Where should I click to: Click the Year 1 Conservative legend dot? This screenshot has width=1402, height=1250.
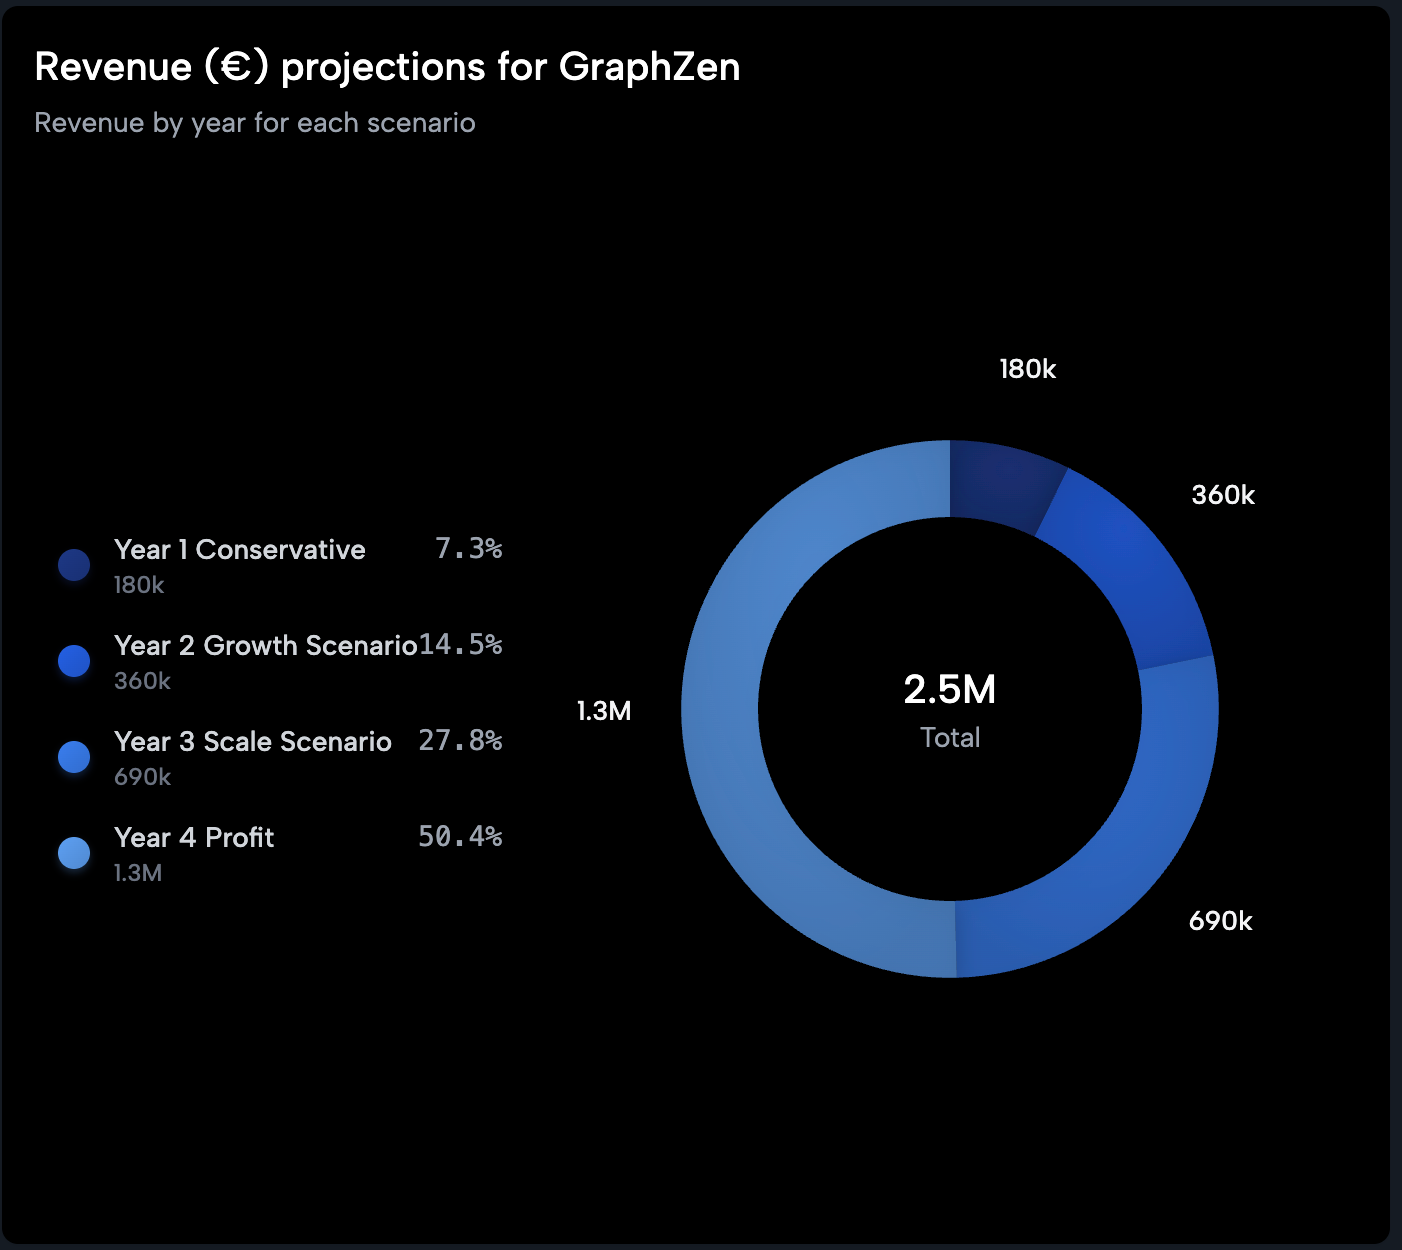click(74, 565)
